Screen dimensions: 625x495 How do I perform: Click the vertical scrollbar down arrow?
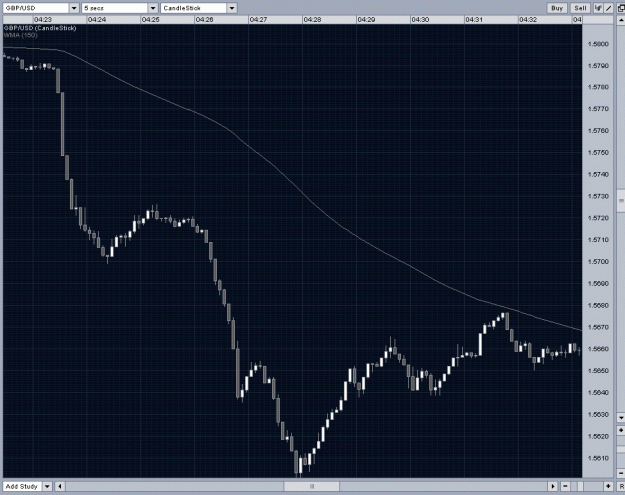click(x=621, y=417)
